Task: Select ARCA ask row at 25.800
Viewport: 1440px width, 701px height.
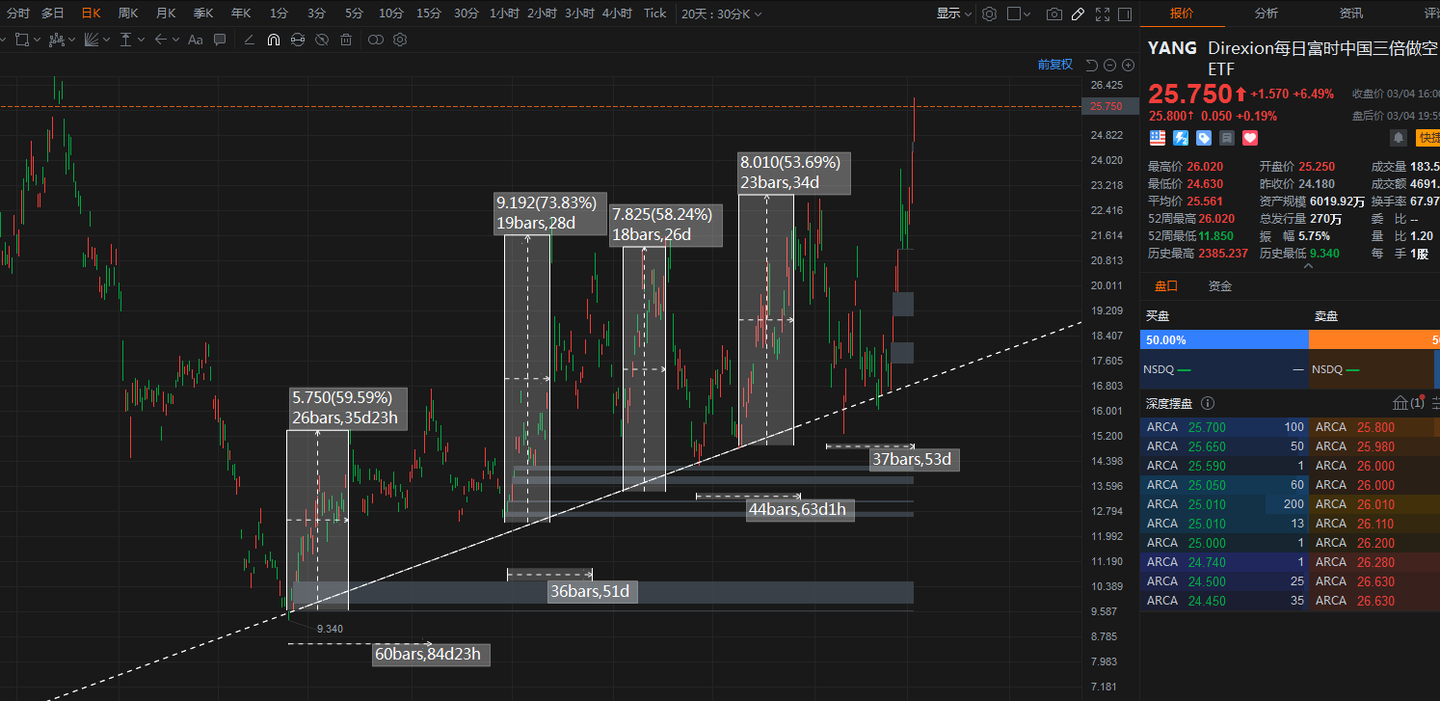Action: pyautogui.click(x=1374, y=427)
